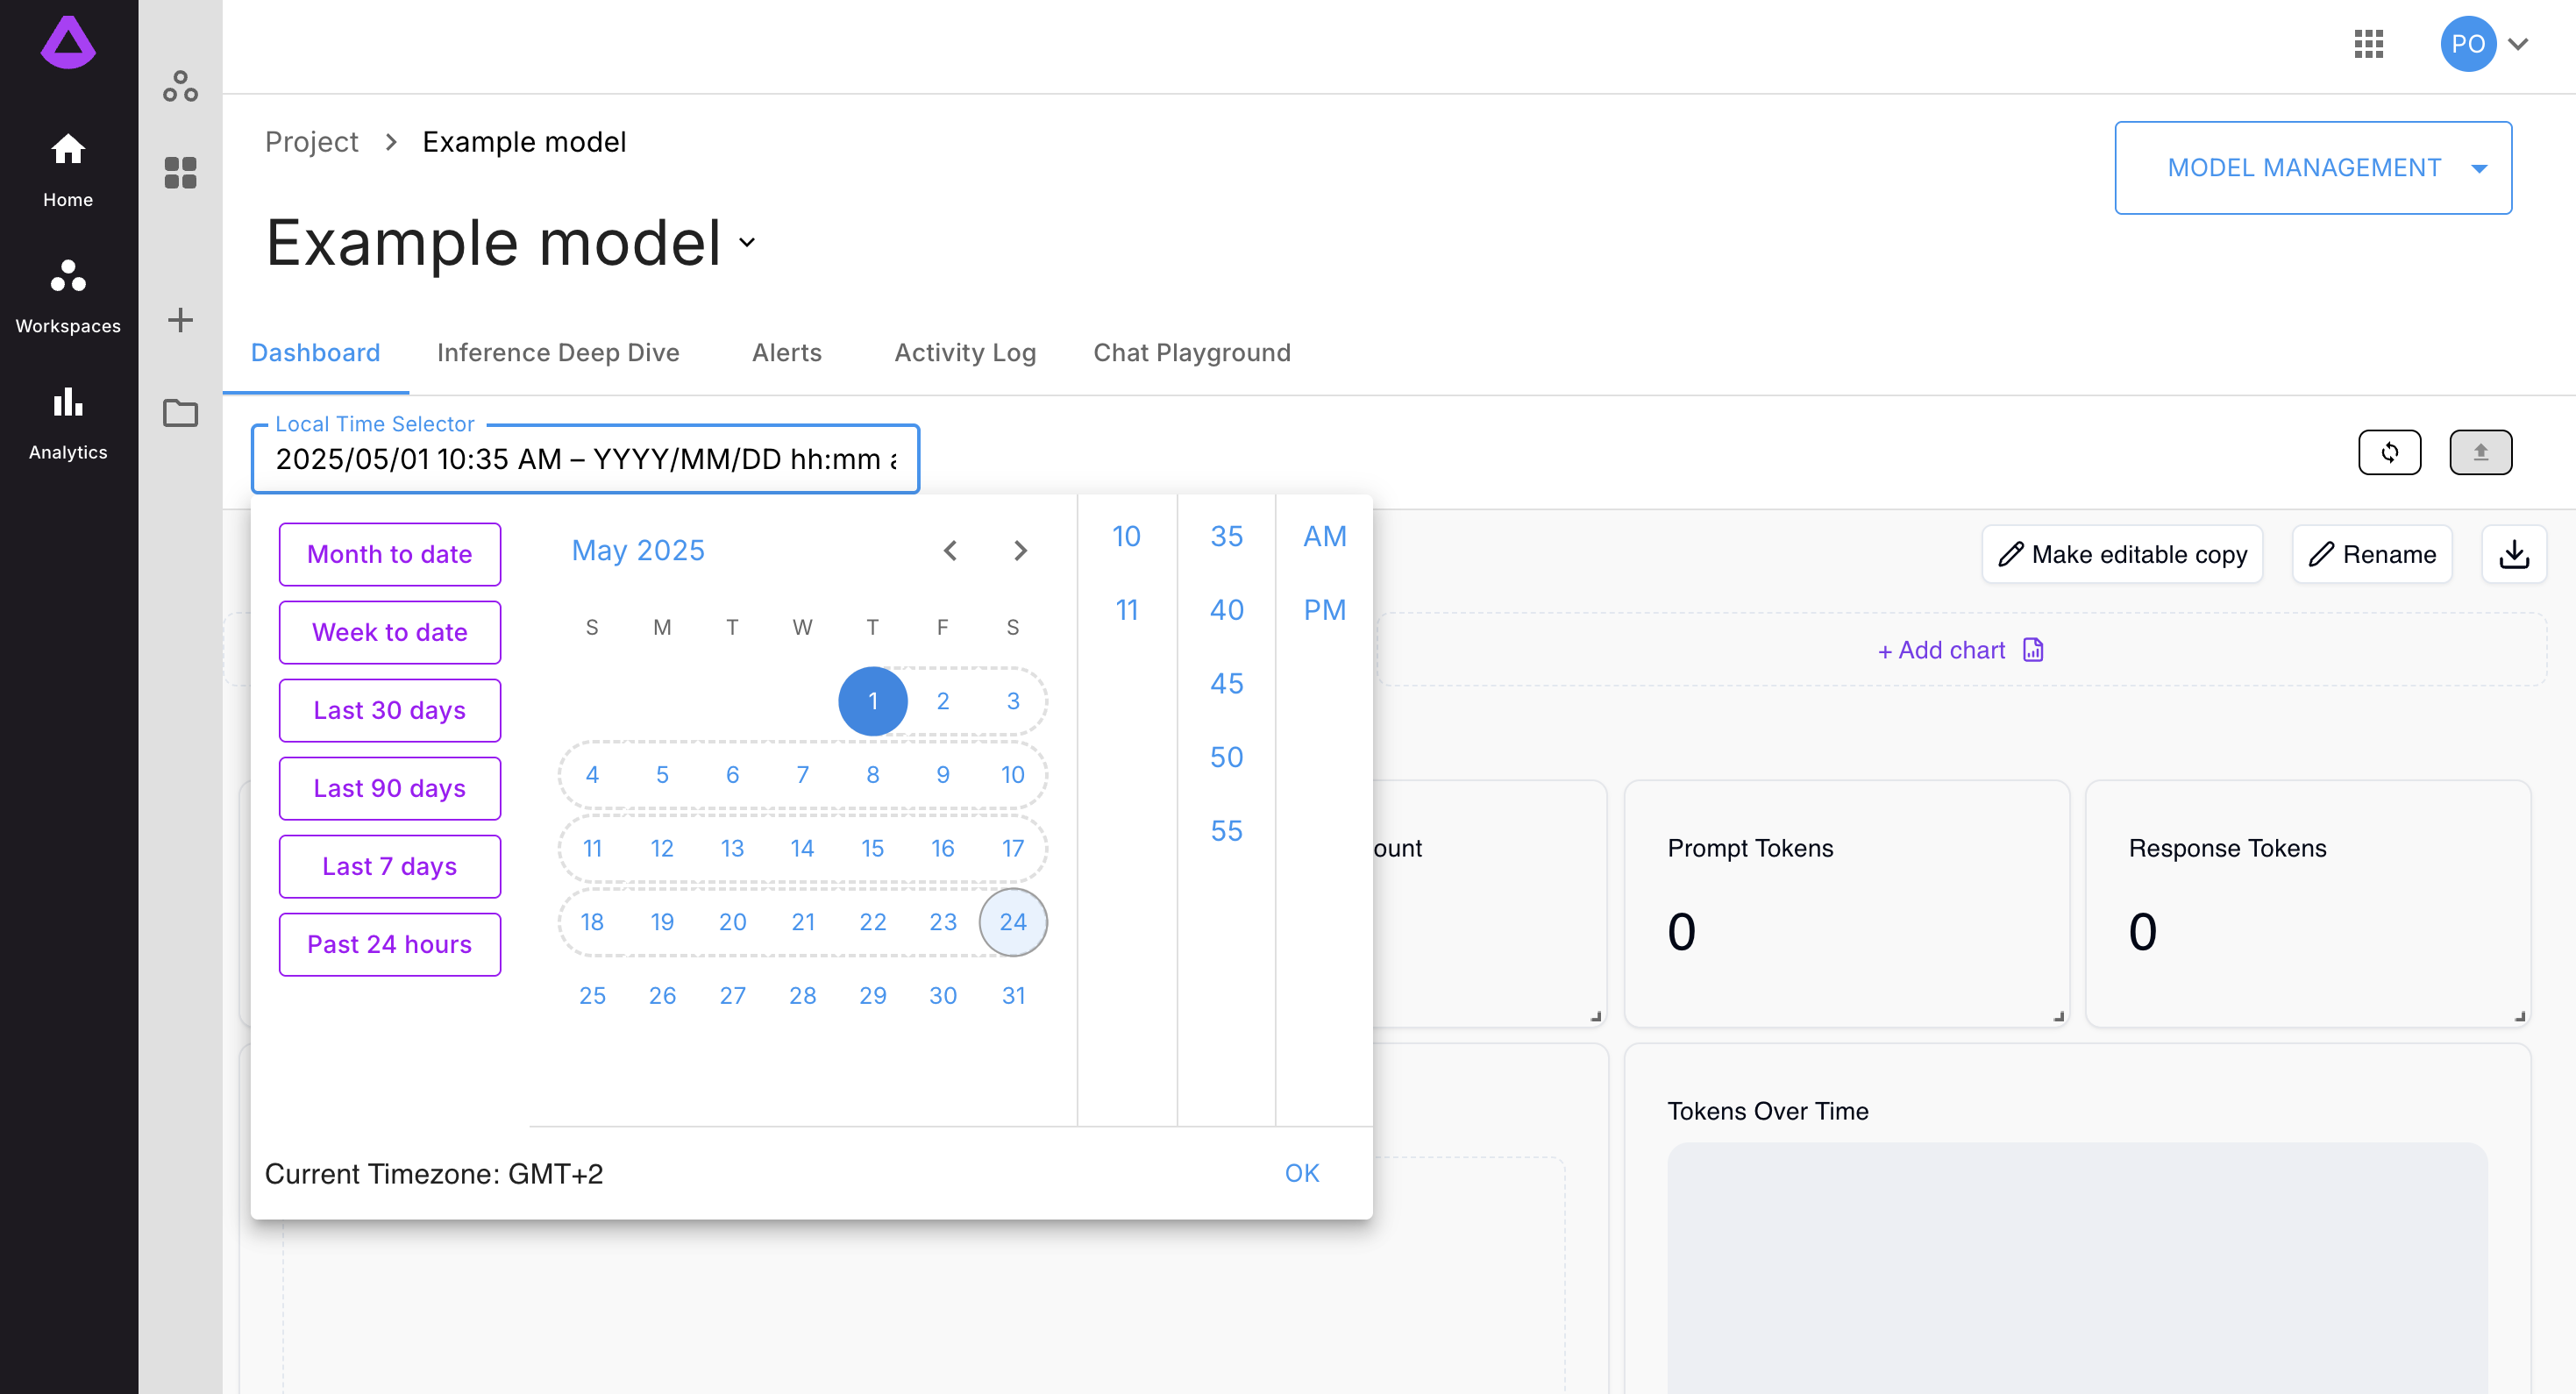This screenshot has width=2576, height=1394.
Task: Click the upload arrow icon button
Action: click(x=2480, y=452)
